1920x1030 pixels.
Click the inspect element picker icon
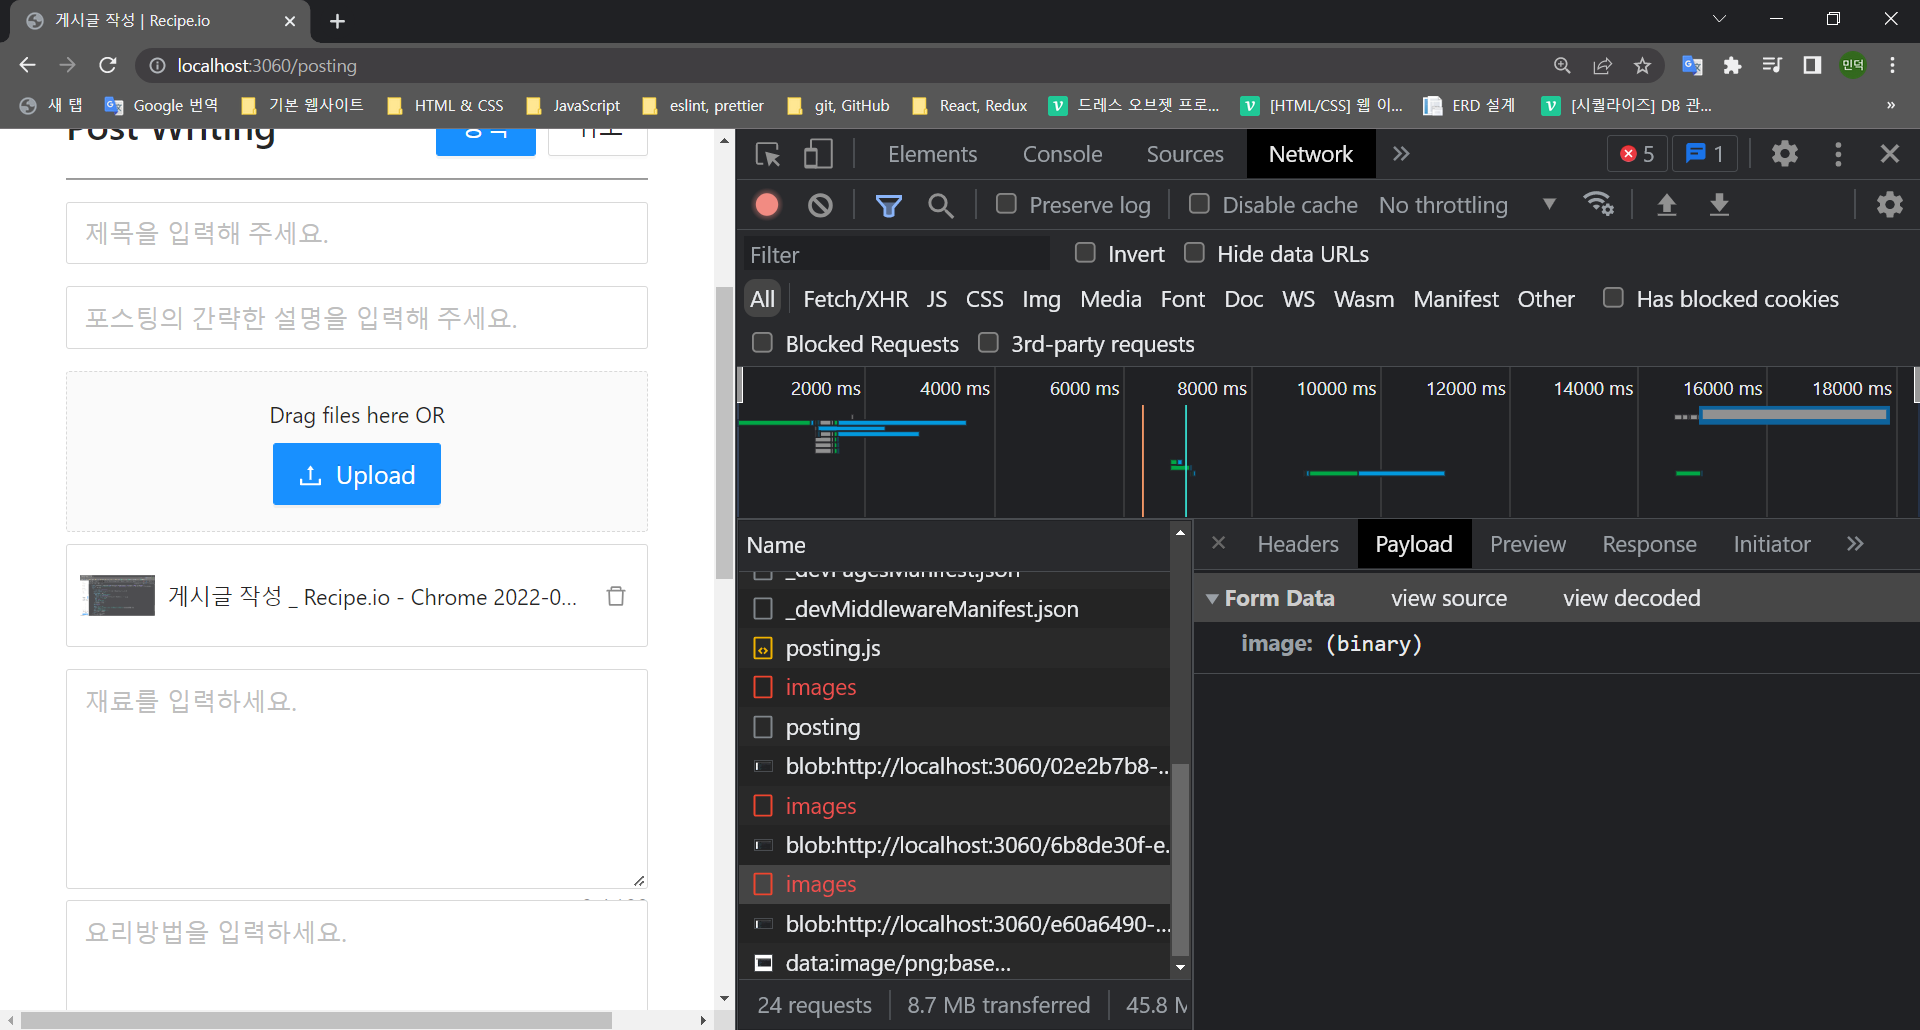click(768, 154)
